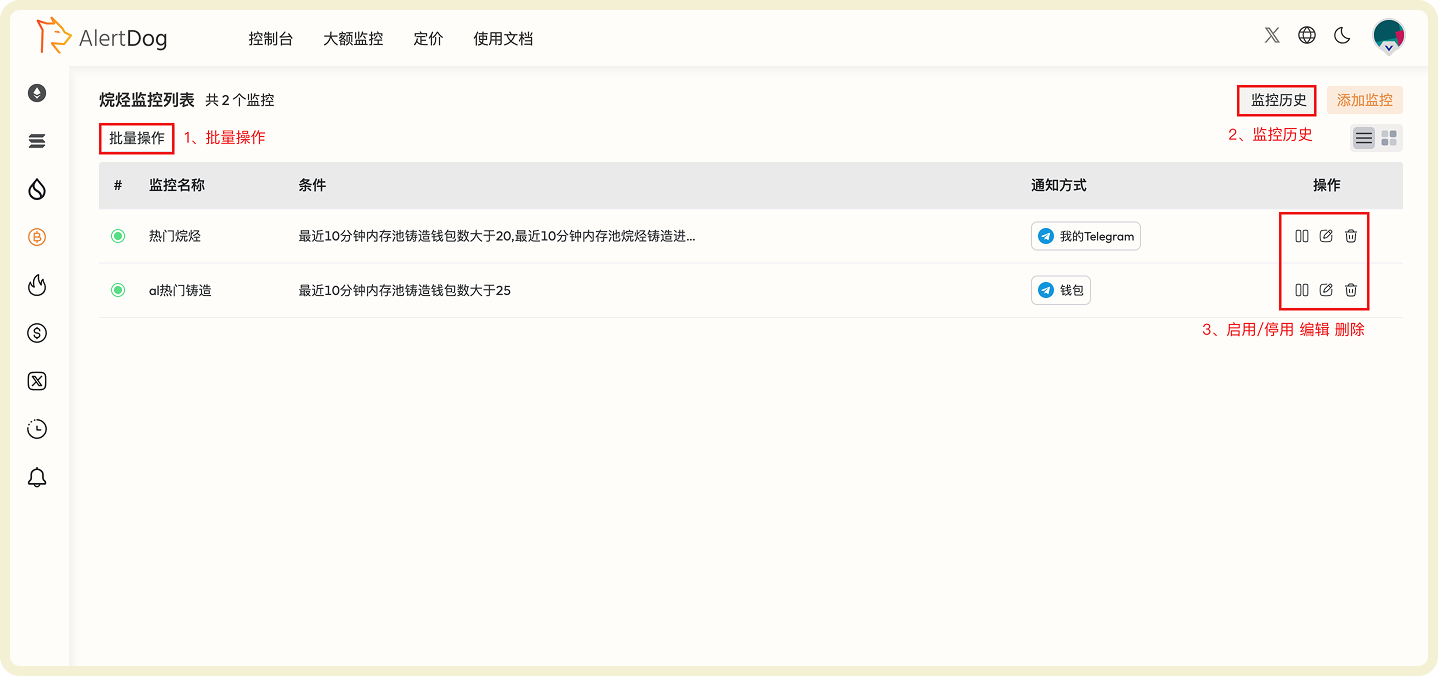The width and height of the screenshot is (1438, 676).
Task: Toggle dark mode with the moon icon
Action: pyautogui.click(x=1342, y=35)
